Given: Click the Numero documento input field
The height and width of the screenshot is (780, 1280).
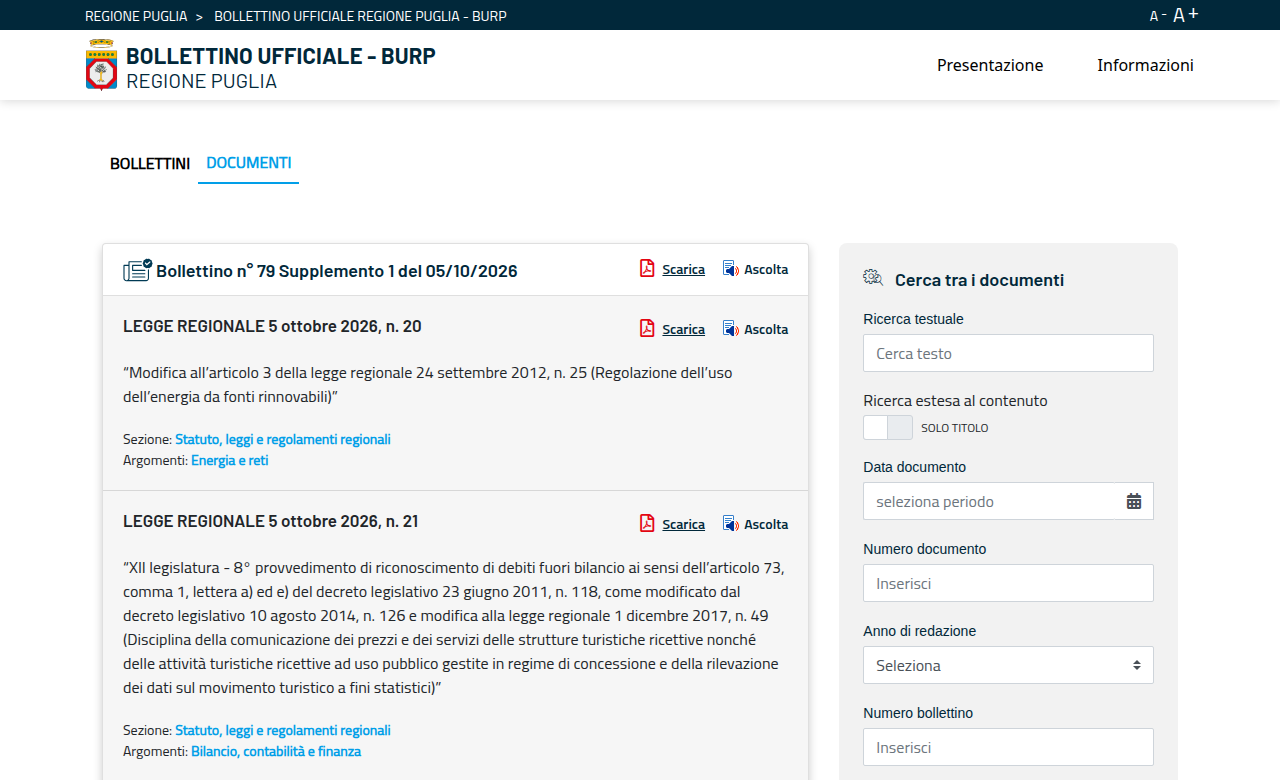Looking at the screenshot, I should click(1008, 583).
